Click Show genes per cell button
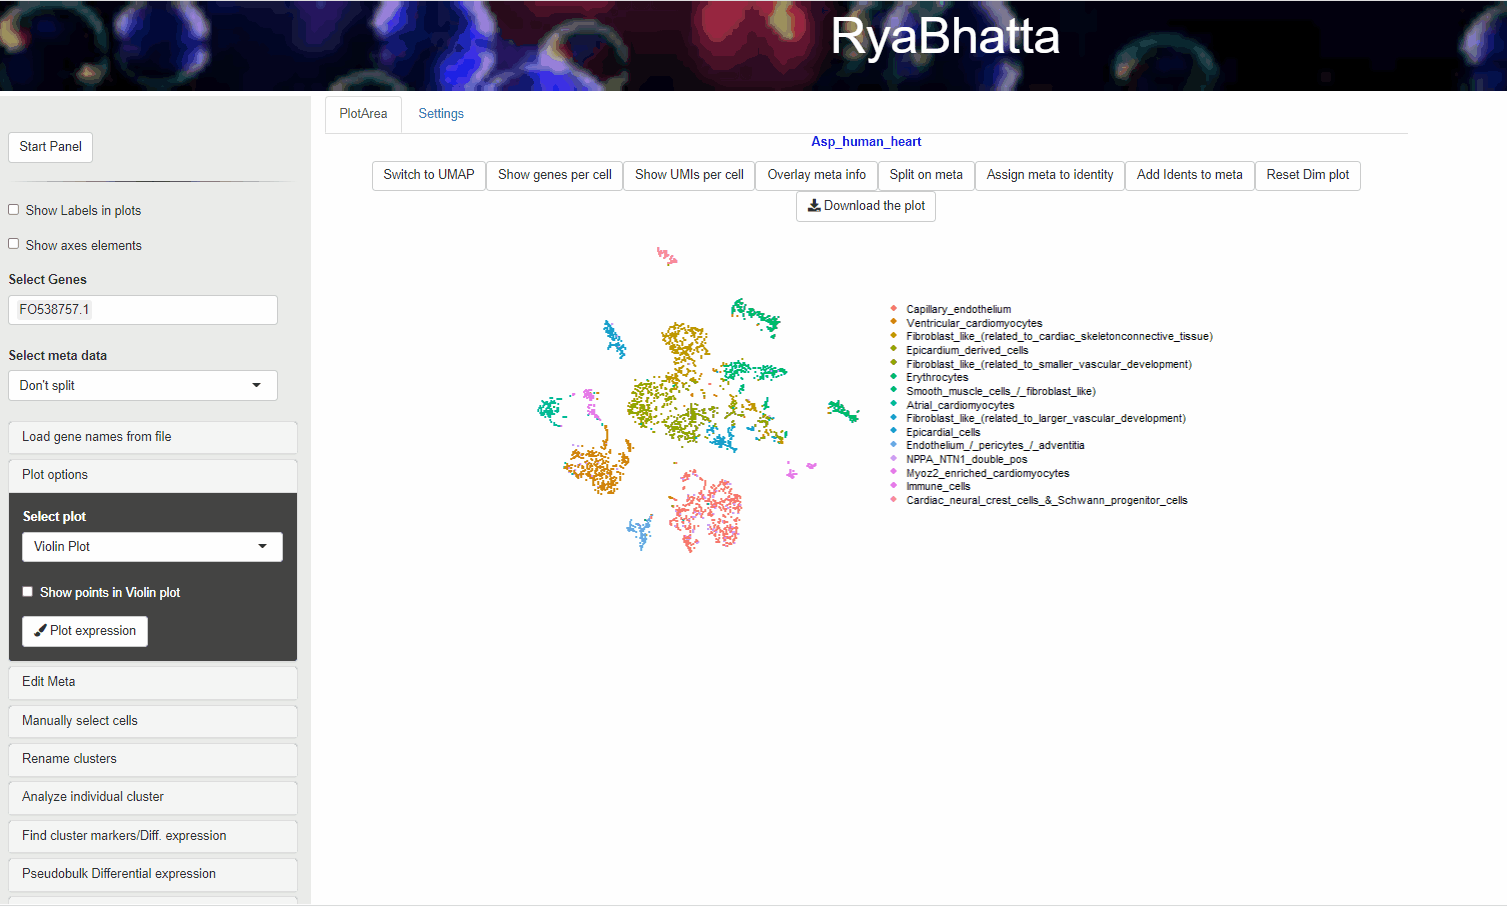Image resolution: width=1507 pixels, height=907 pixels. pyautogui.click(x=554, y=175)
